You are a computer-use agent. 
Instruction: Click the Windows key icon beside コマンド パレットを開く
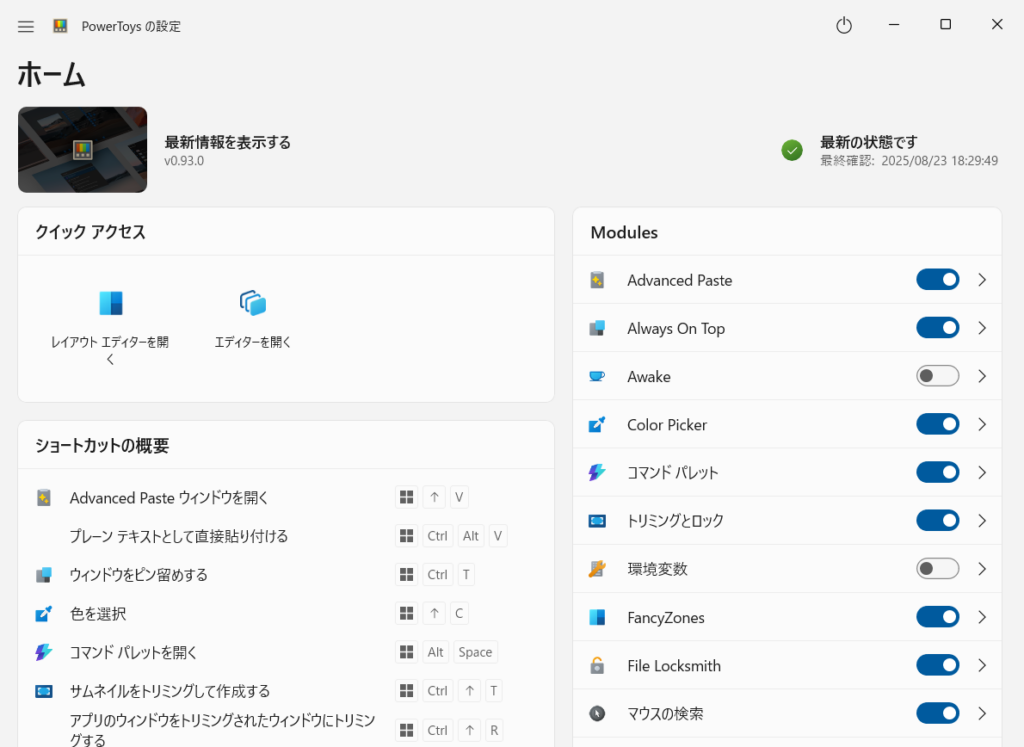(x=406, y=652)
